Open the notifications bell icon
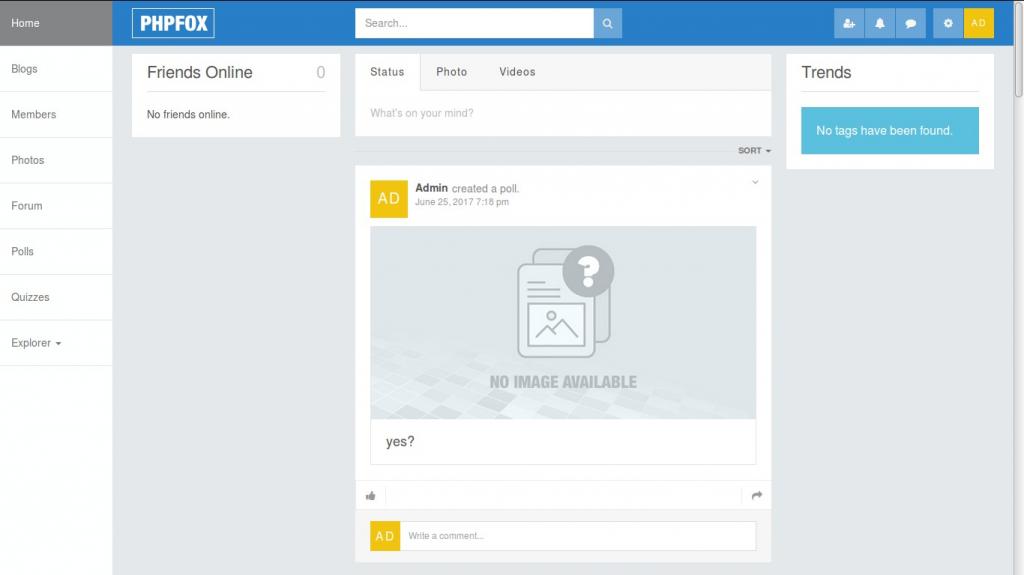The image size is (1024, 575). click(x=880, y=23)
